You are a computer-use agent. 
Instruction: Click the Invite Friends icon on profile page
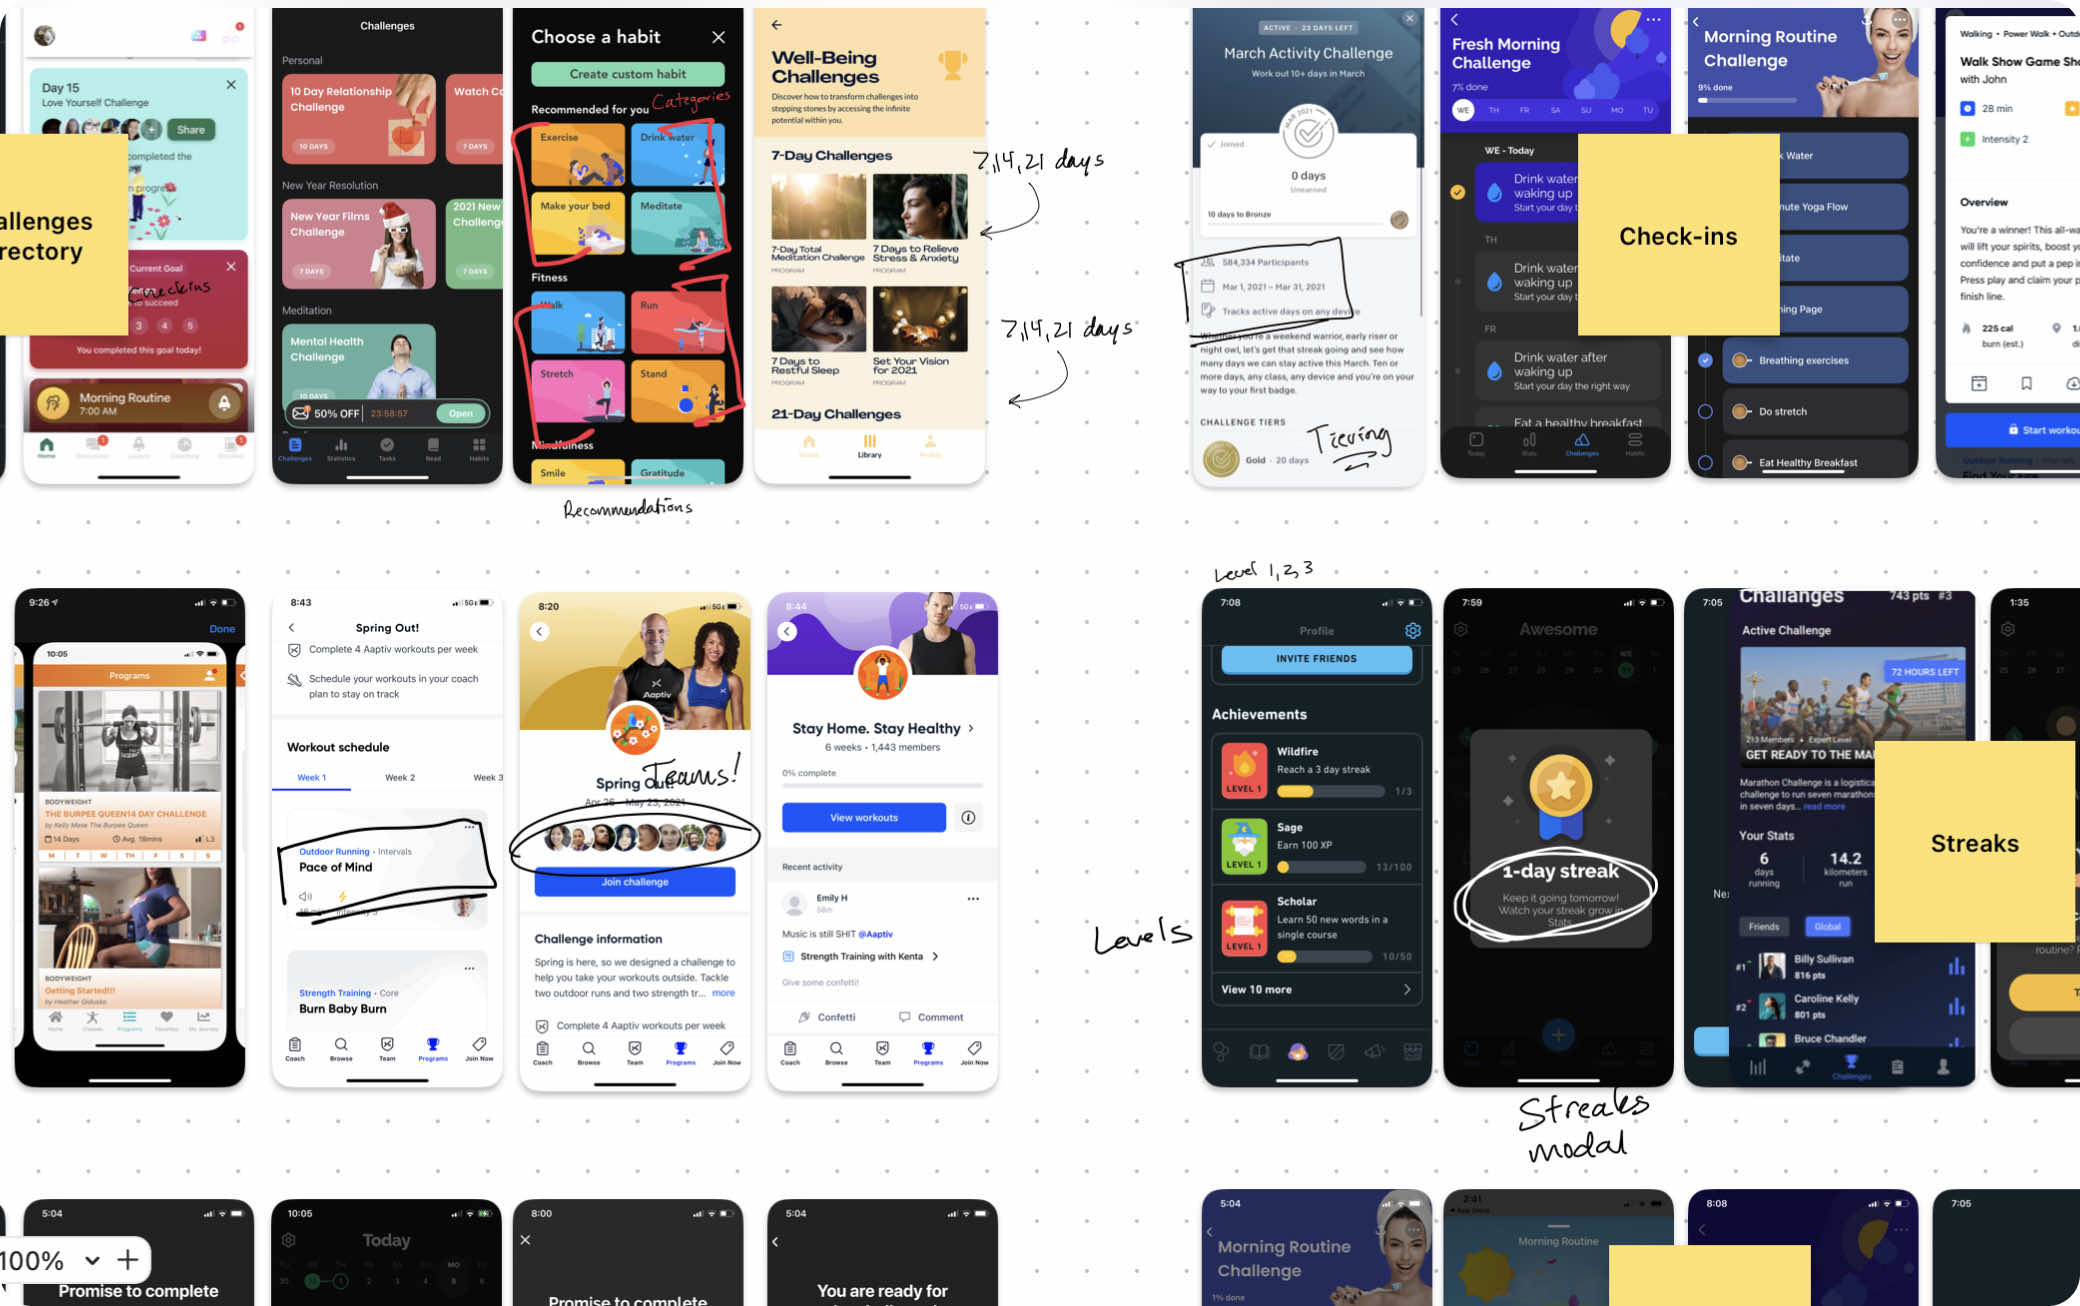pos(1314,658)
